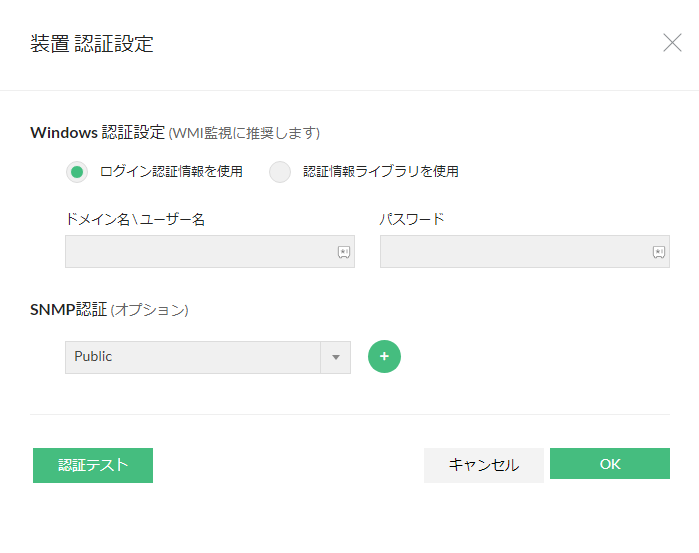Click the autofill icon in the username field
This screenshot has width=699, height=553.
click(x=343, y=253)
